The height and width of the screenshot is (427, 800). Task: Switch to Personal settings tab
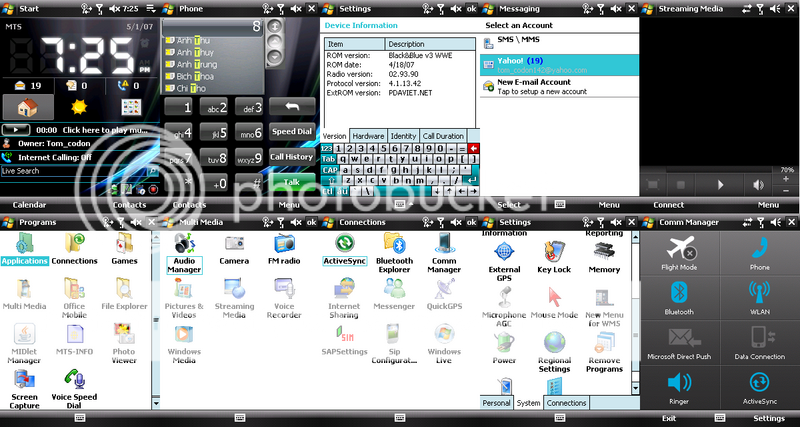[x=497, y=403]
